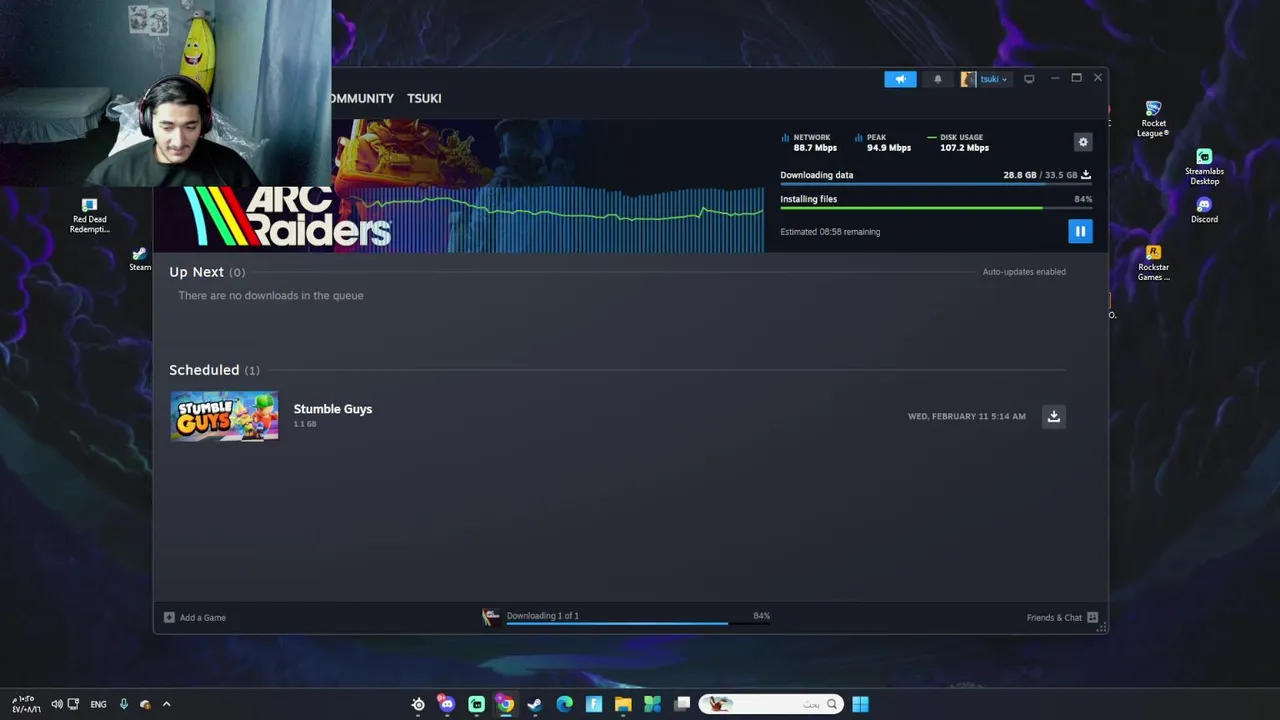Open File Explorer from the taskbar

click(x=623, y=704)
